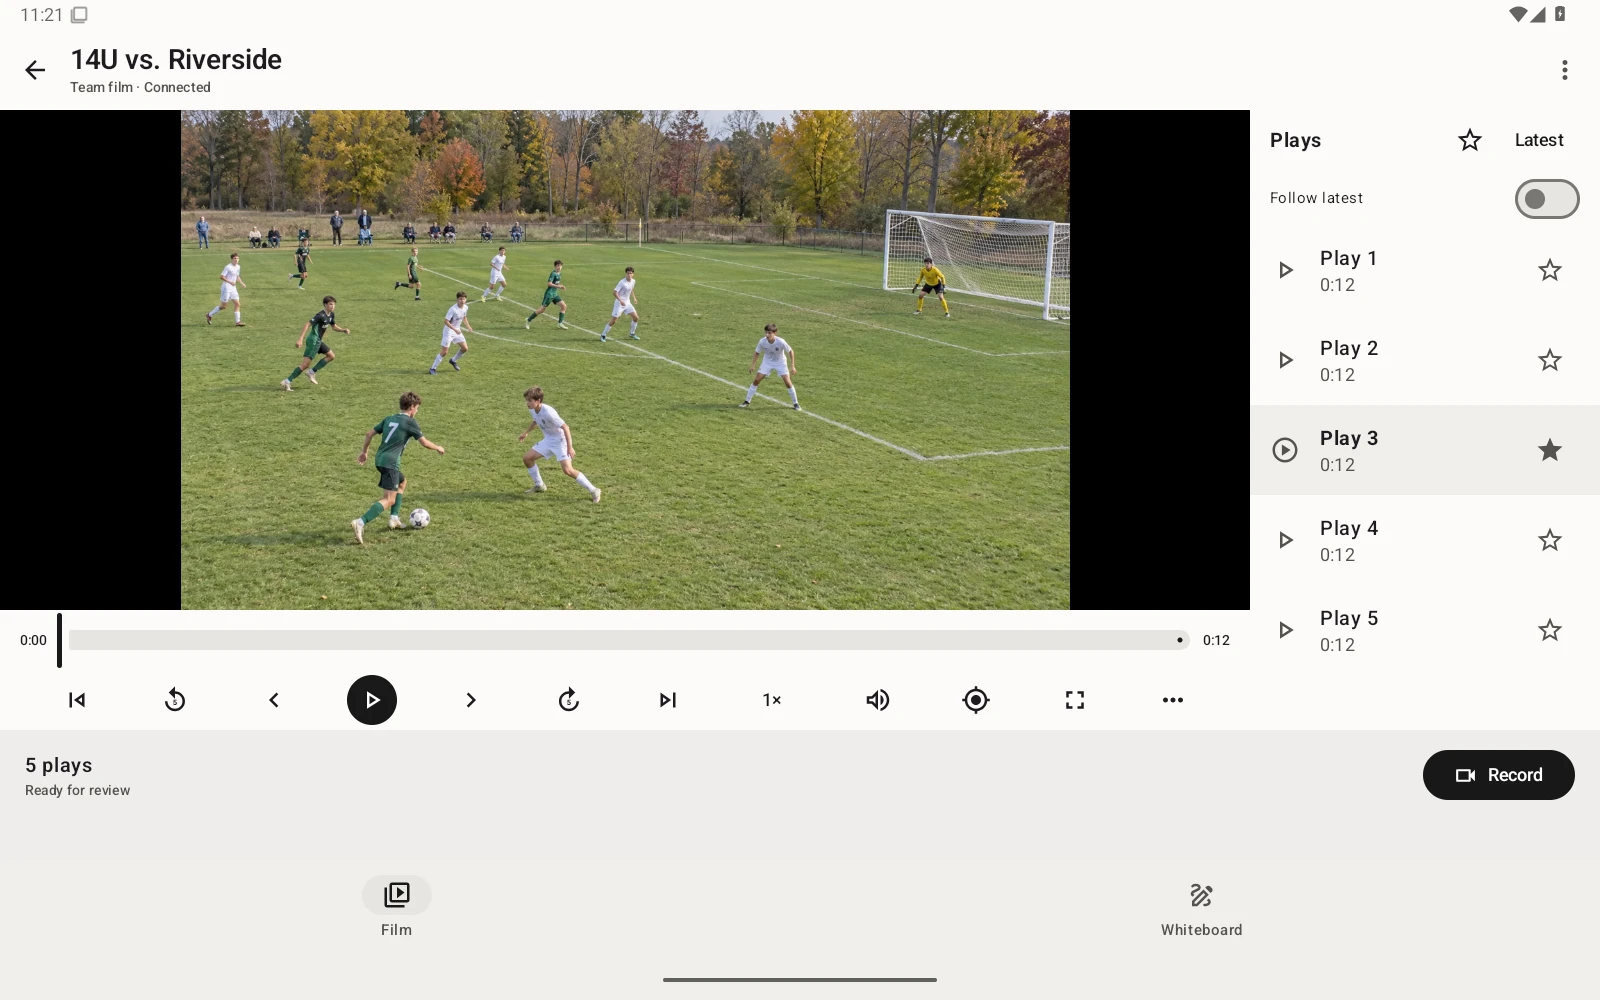Start Play 1 with its play icon
Image resolution: width=1600 pixels, height=1000 pixels.
(1286, 270)
